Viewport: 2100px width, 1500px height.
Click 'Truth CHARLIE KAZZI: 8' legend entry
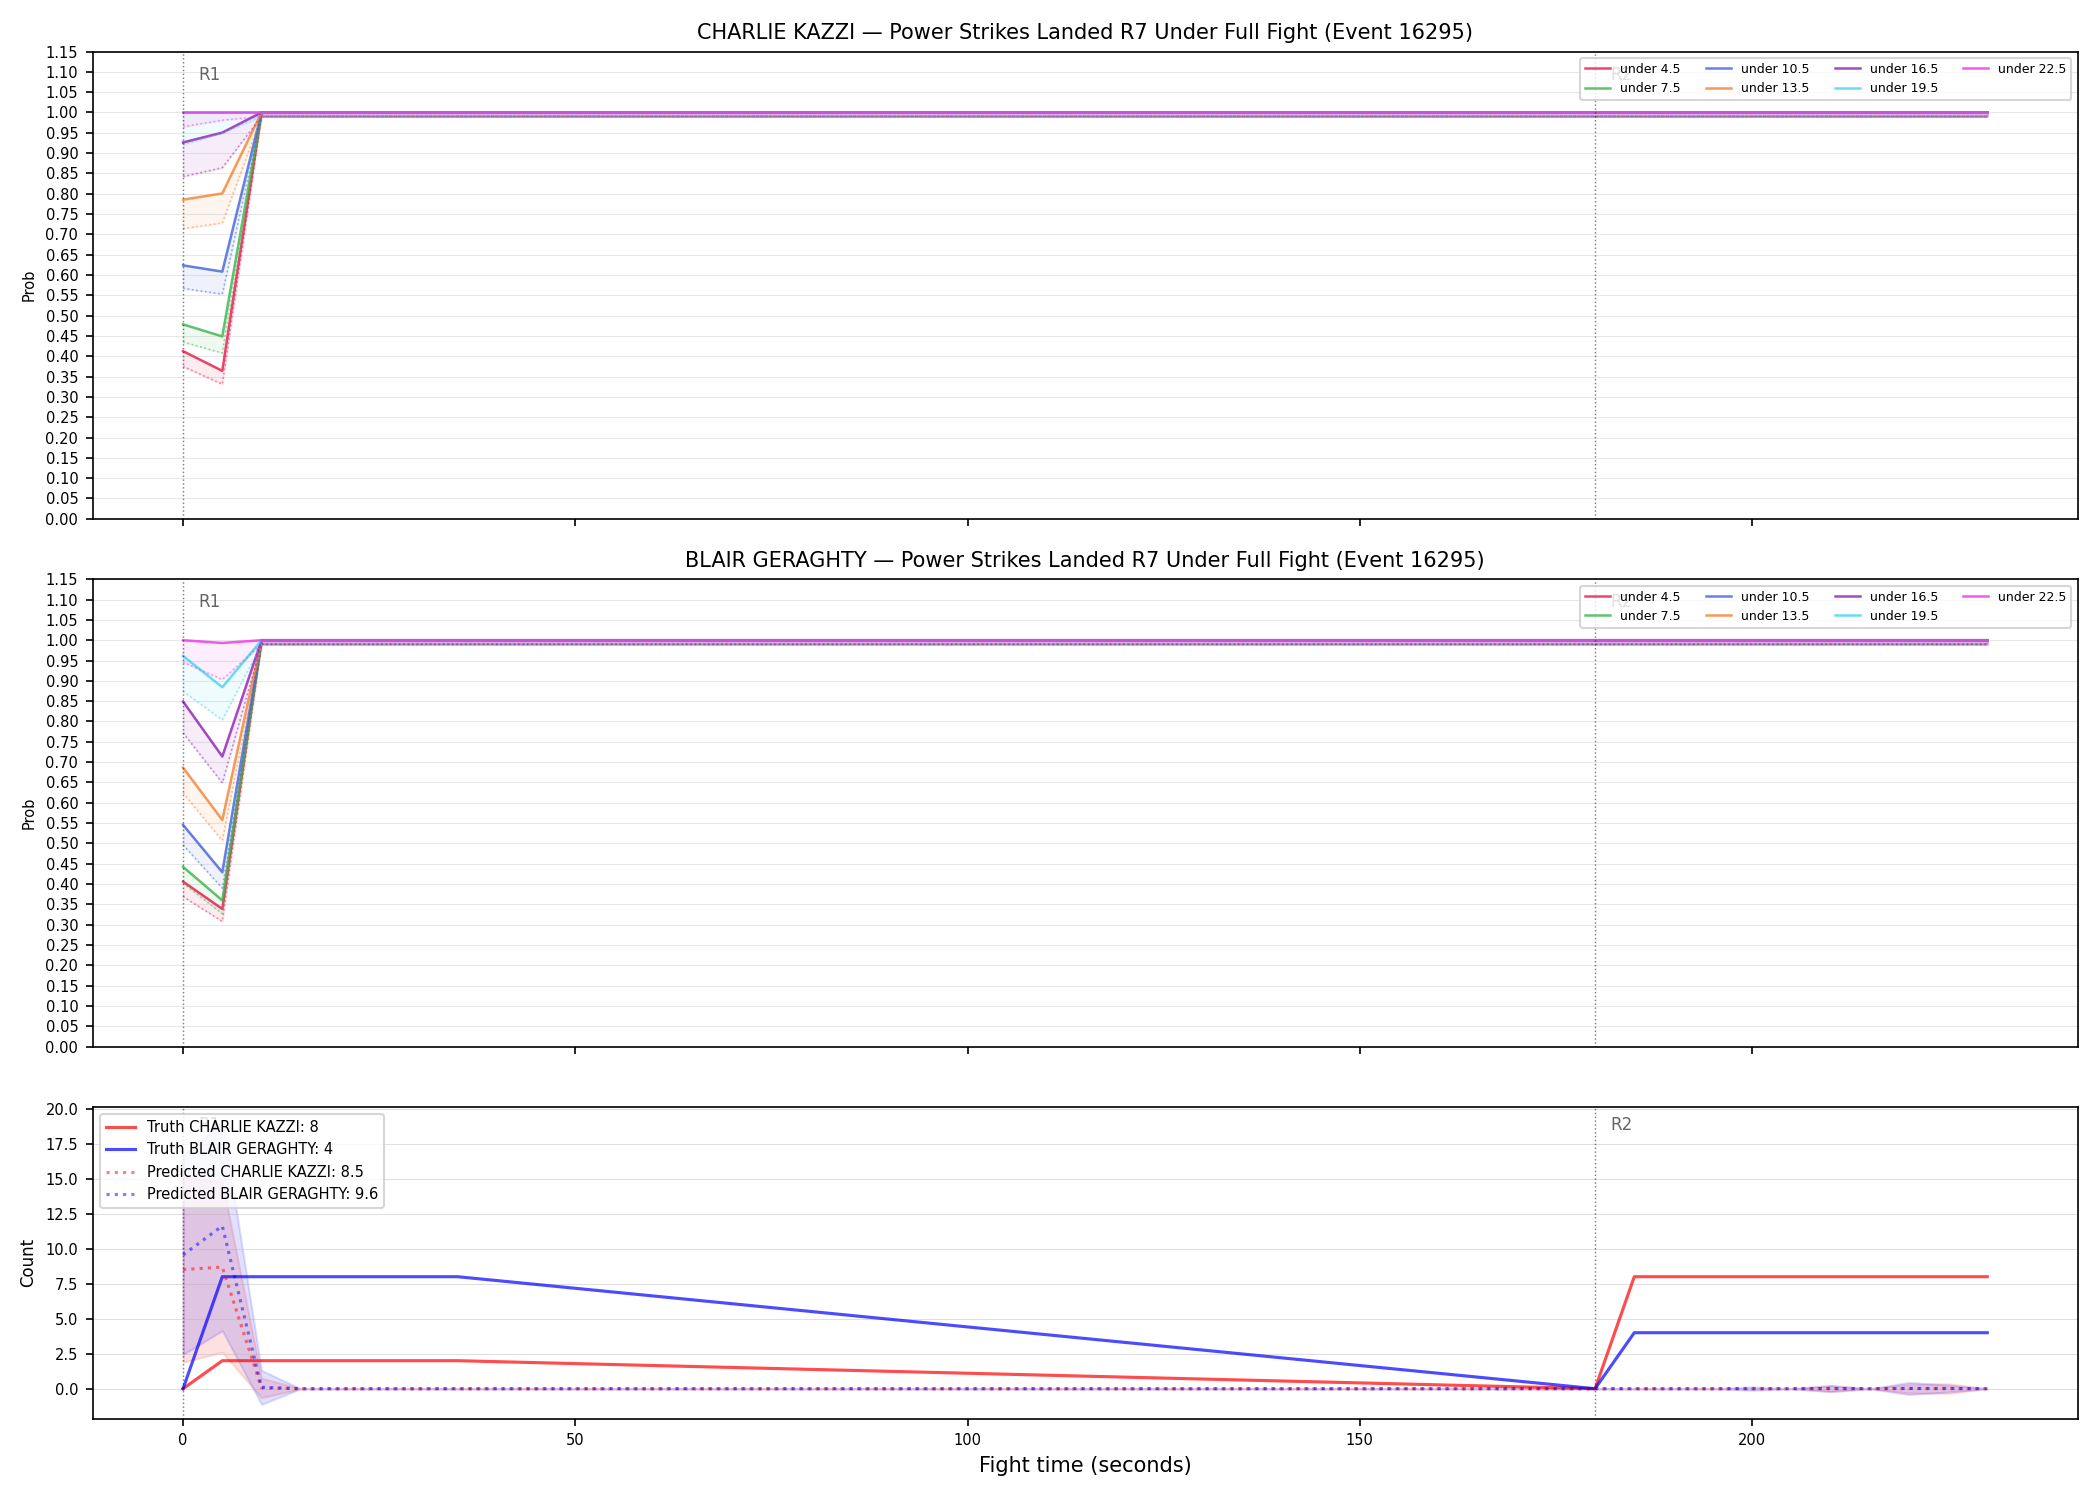[x=212, y=1127]
